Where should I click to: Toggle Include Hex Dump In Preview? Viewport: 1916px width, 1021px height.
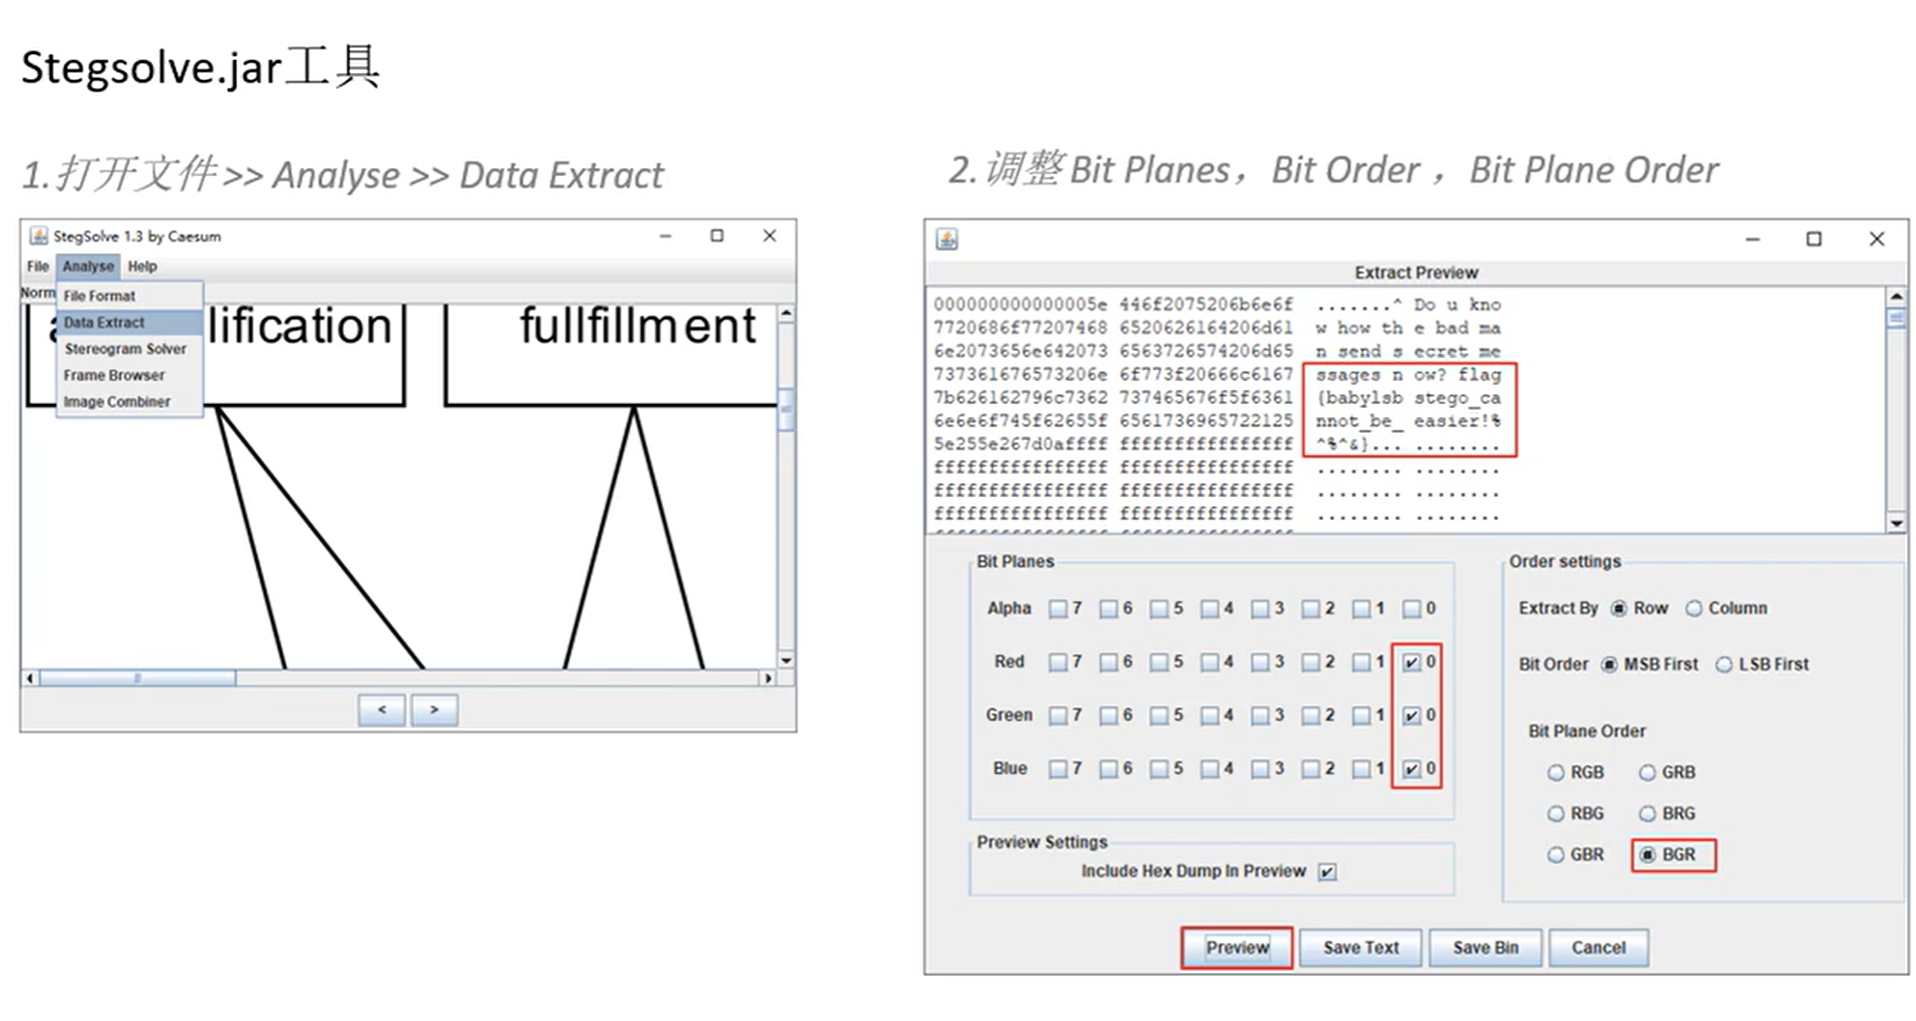[1327, 872]
